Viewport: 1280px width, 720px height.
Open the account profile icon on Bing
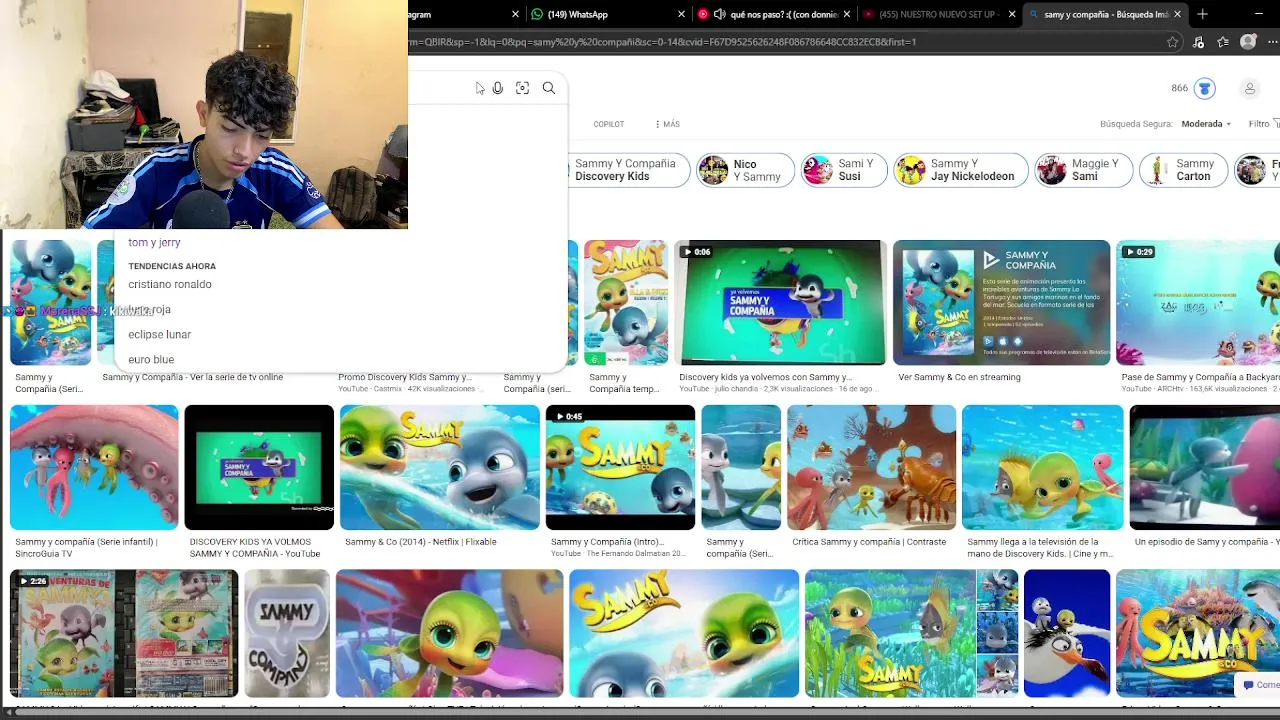coord(1249,88)
